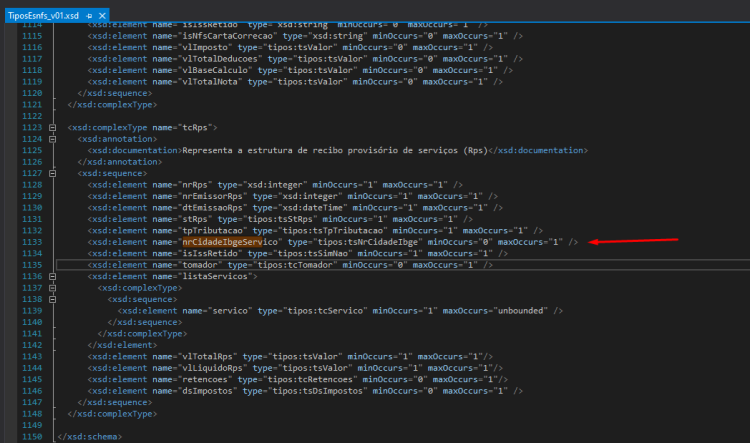Click the "nrEmissorRps" element name

coord(212,196)
